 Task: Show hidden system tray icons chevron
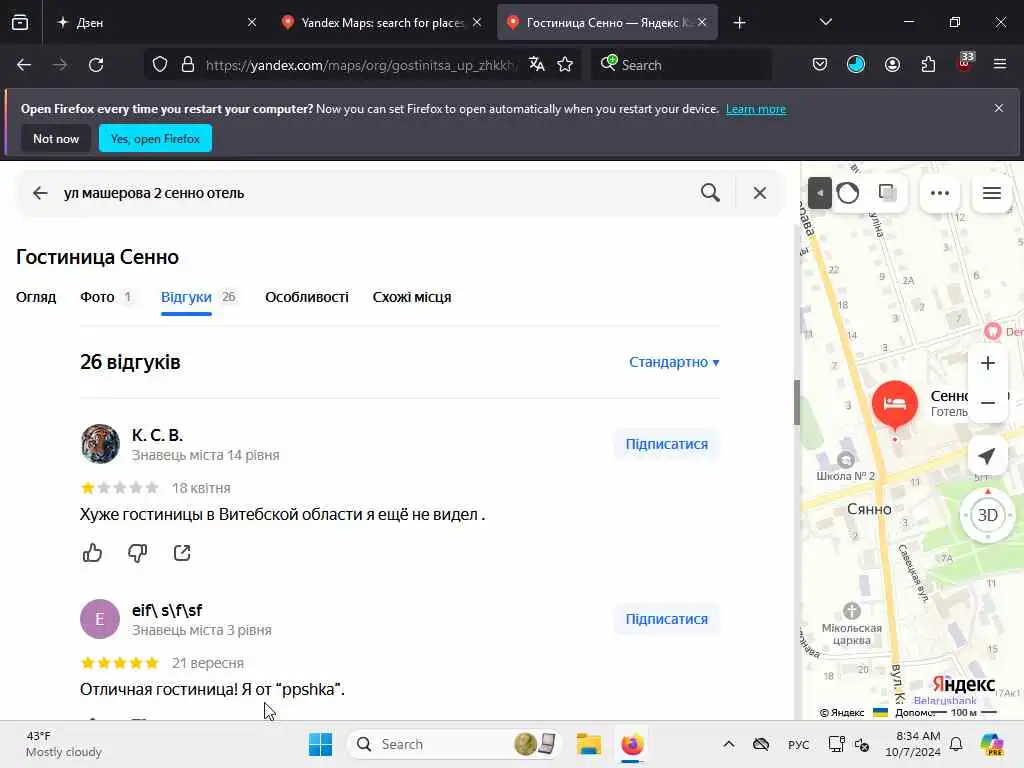pos(729,744)
